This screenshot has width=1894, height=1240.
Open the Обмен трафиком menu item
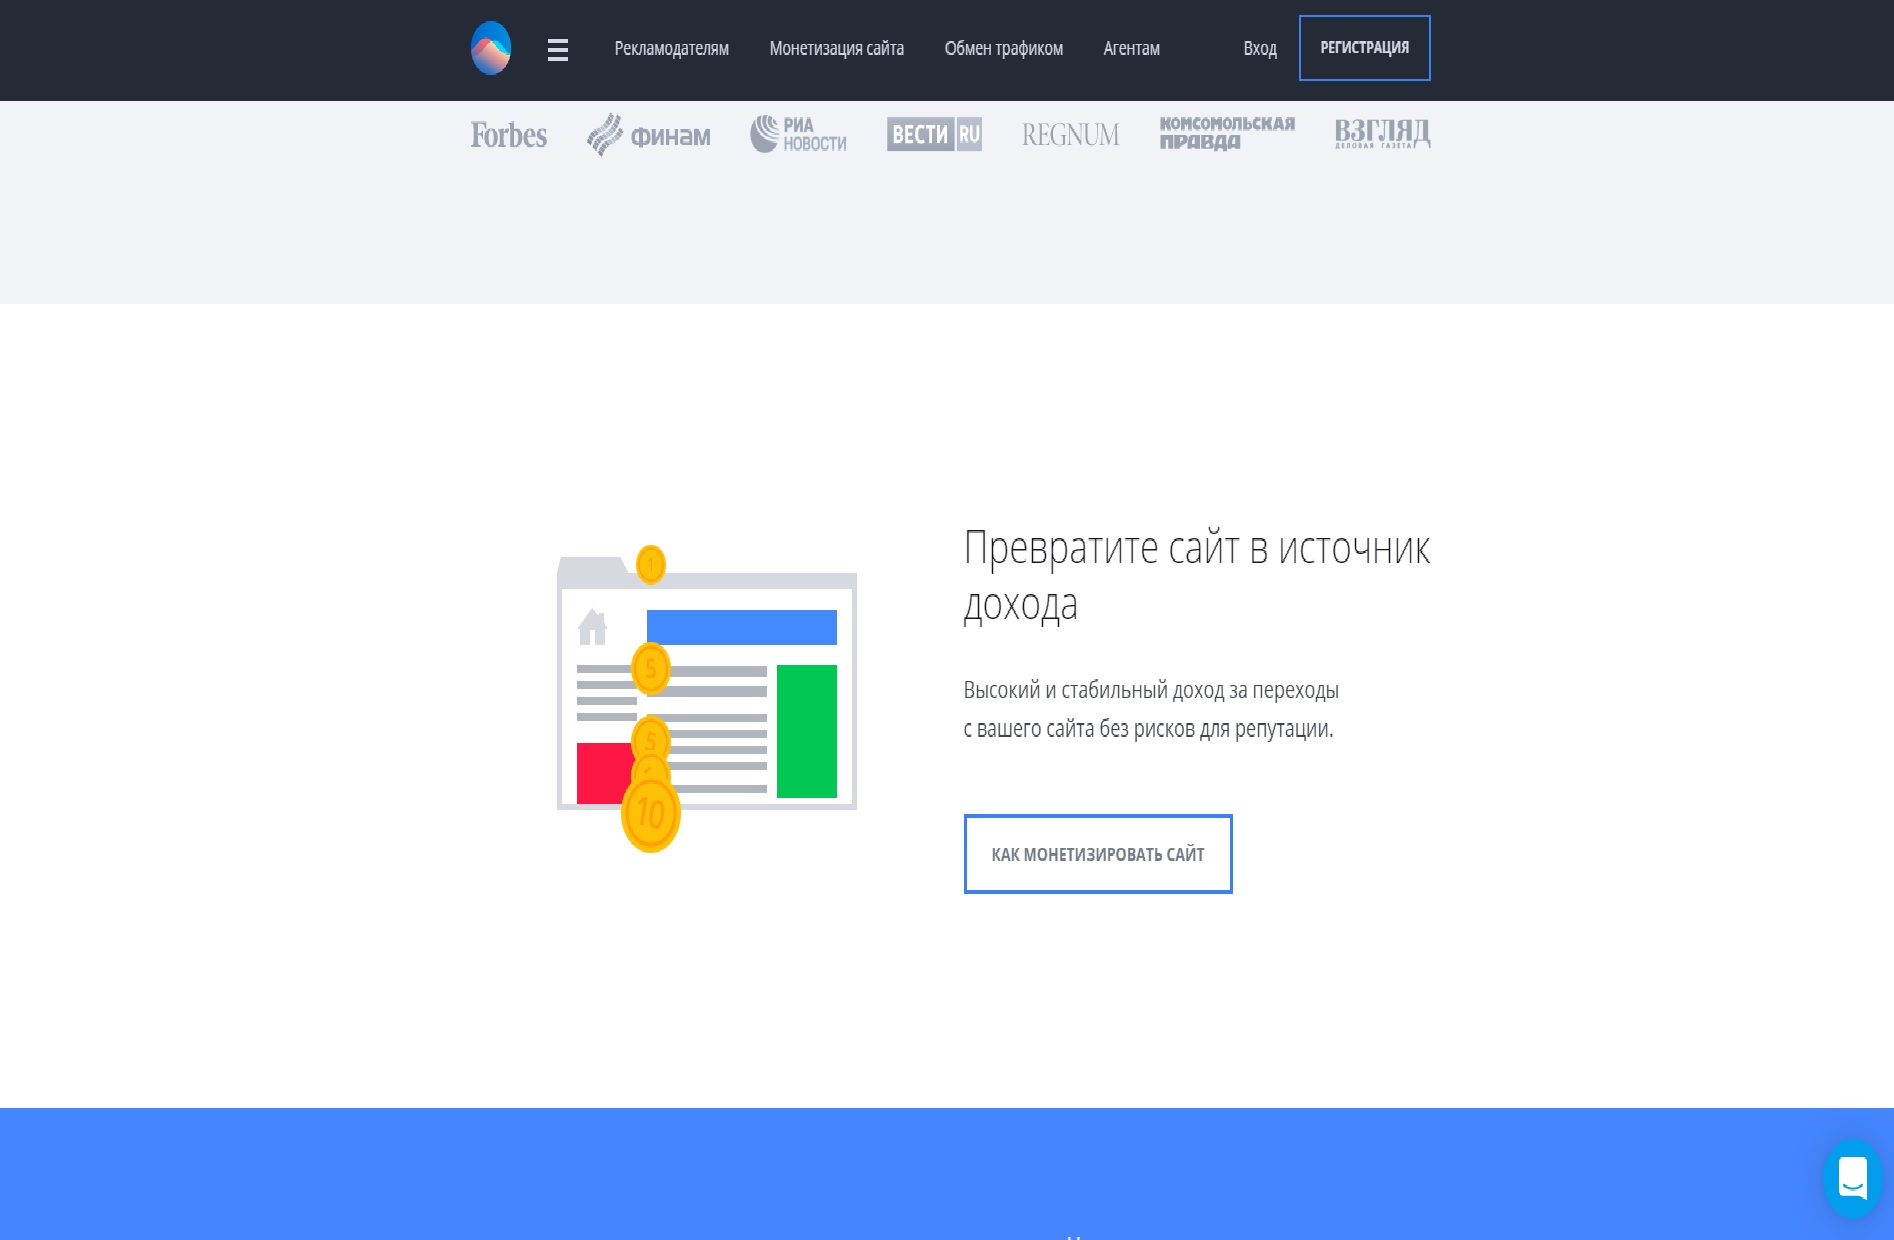pyautogui.click(x=1004, y=49)
